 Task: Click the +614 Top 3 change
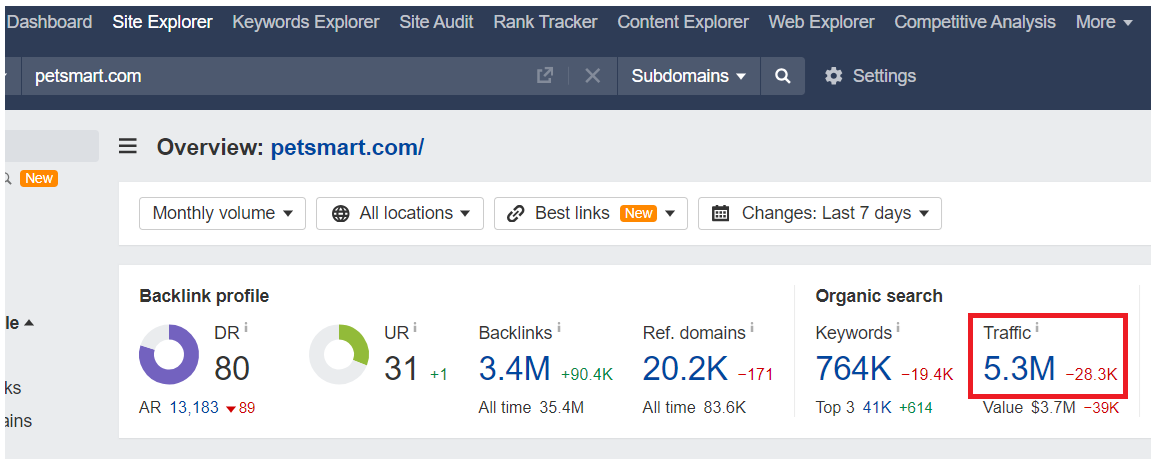tap(915, 408)
